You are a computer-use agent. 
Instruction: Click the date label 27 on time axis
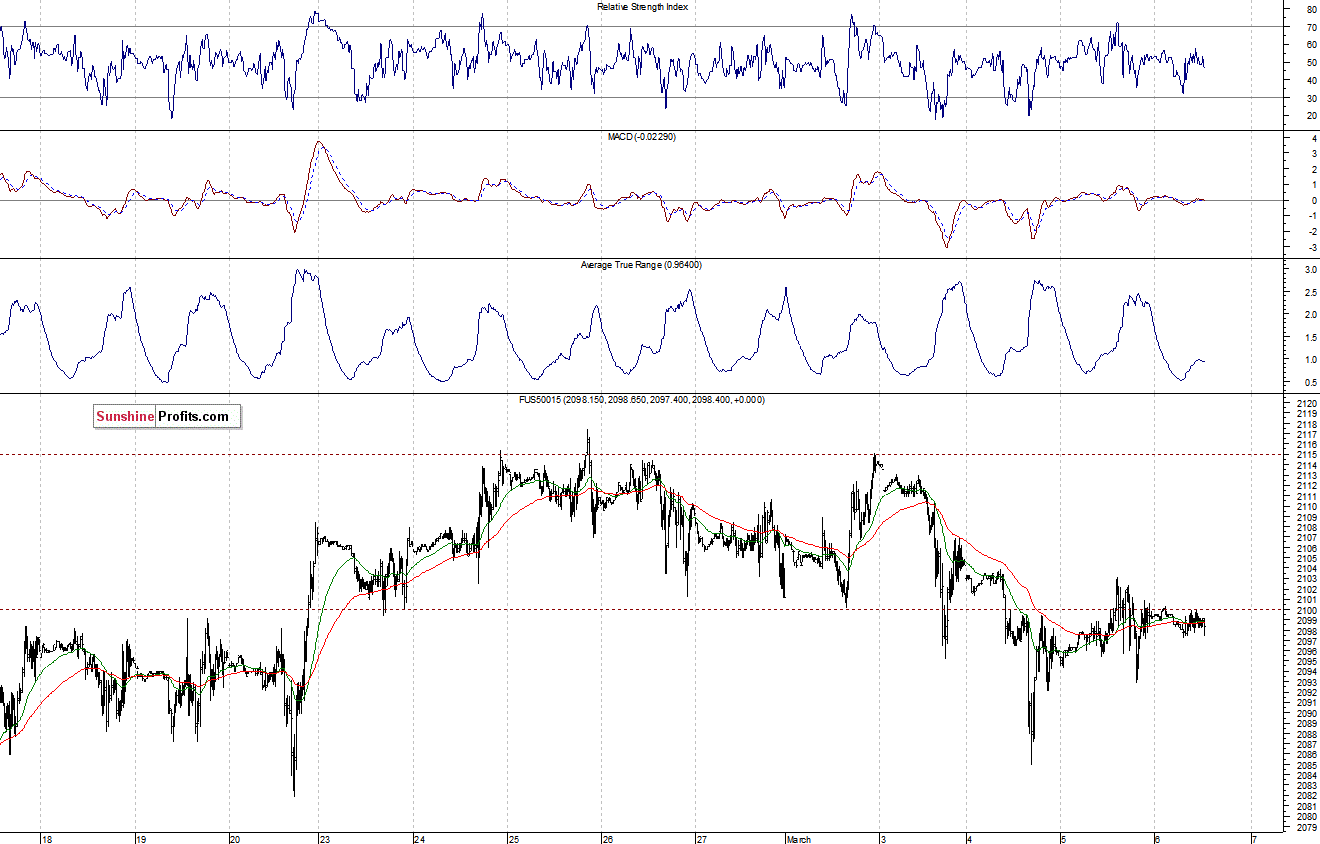701,838
